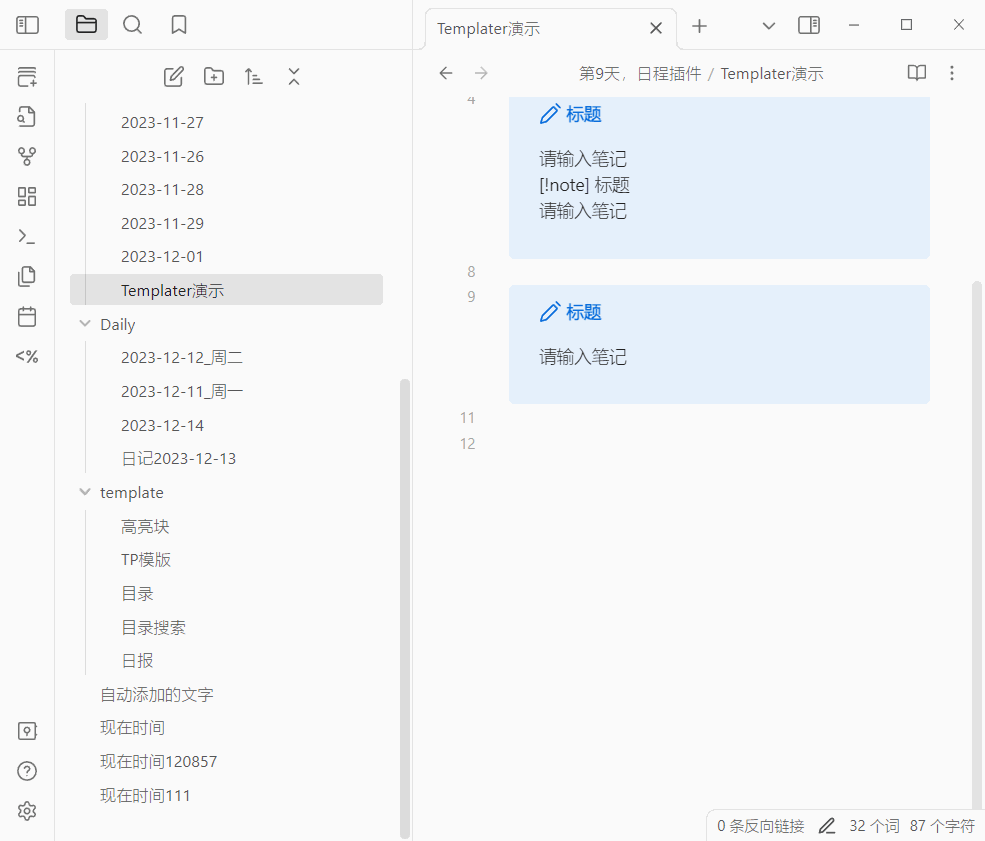The height and width of the screenshot is (841, 985).
Task: Toggle the left sidebar
Action: click(x=27, y=25)
